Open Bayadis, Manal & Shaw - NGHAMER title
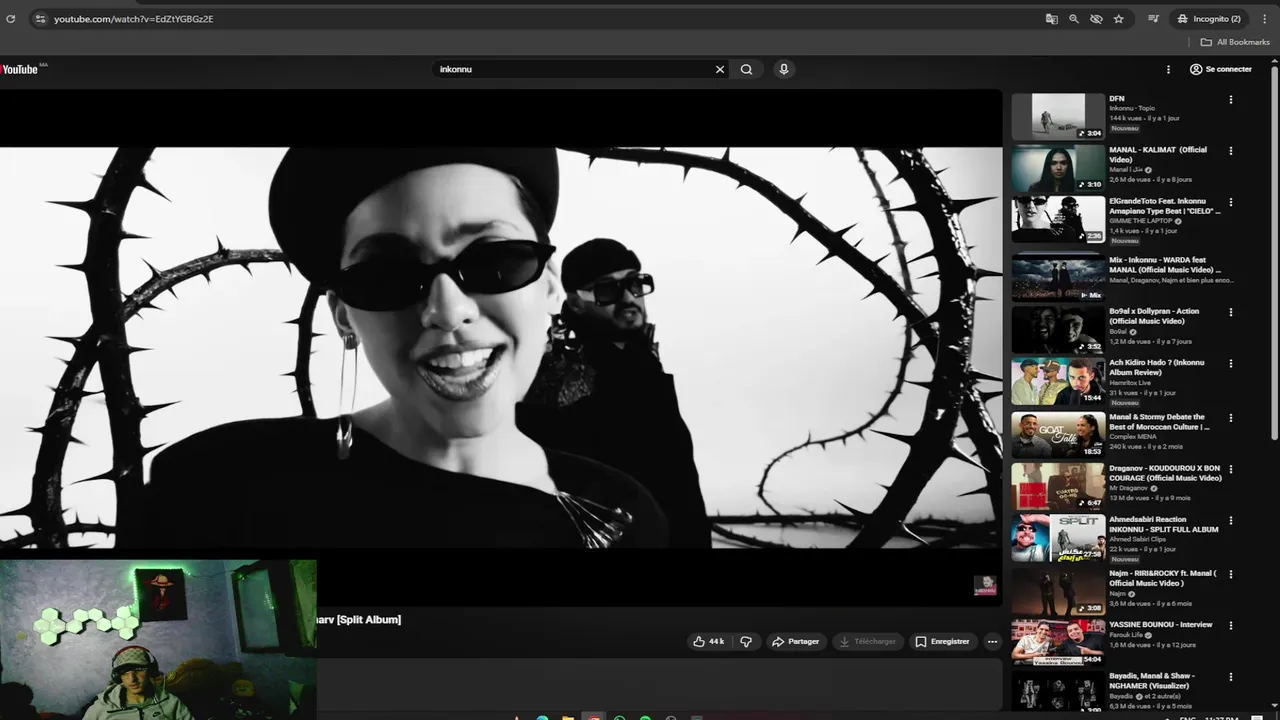1280x720 pixels. point(1152,681)
